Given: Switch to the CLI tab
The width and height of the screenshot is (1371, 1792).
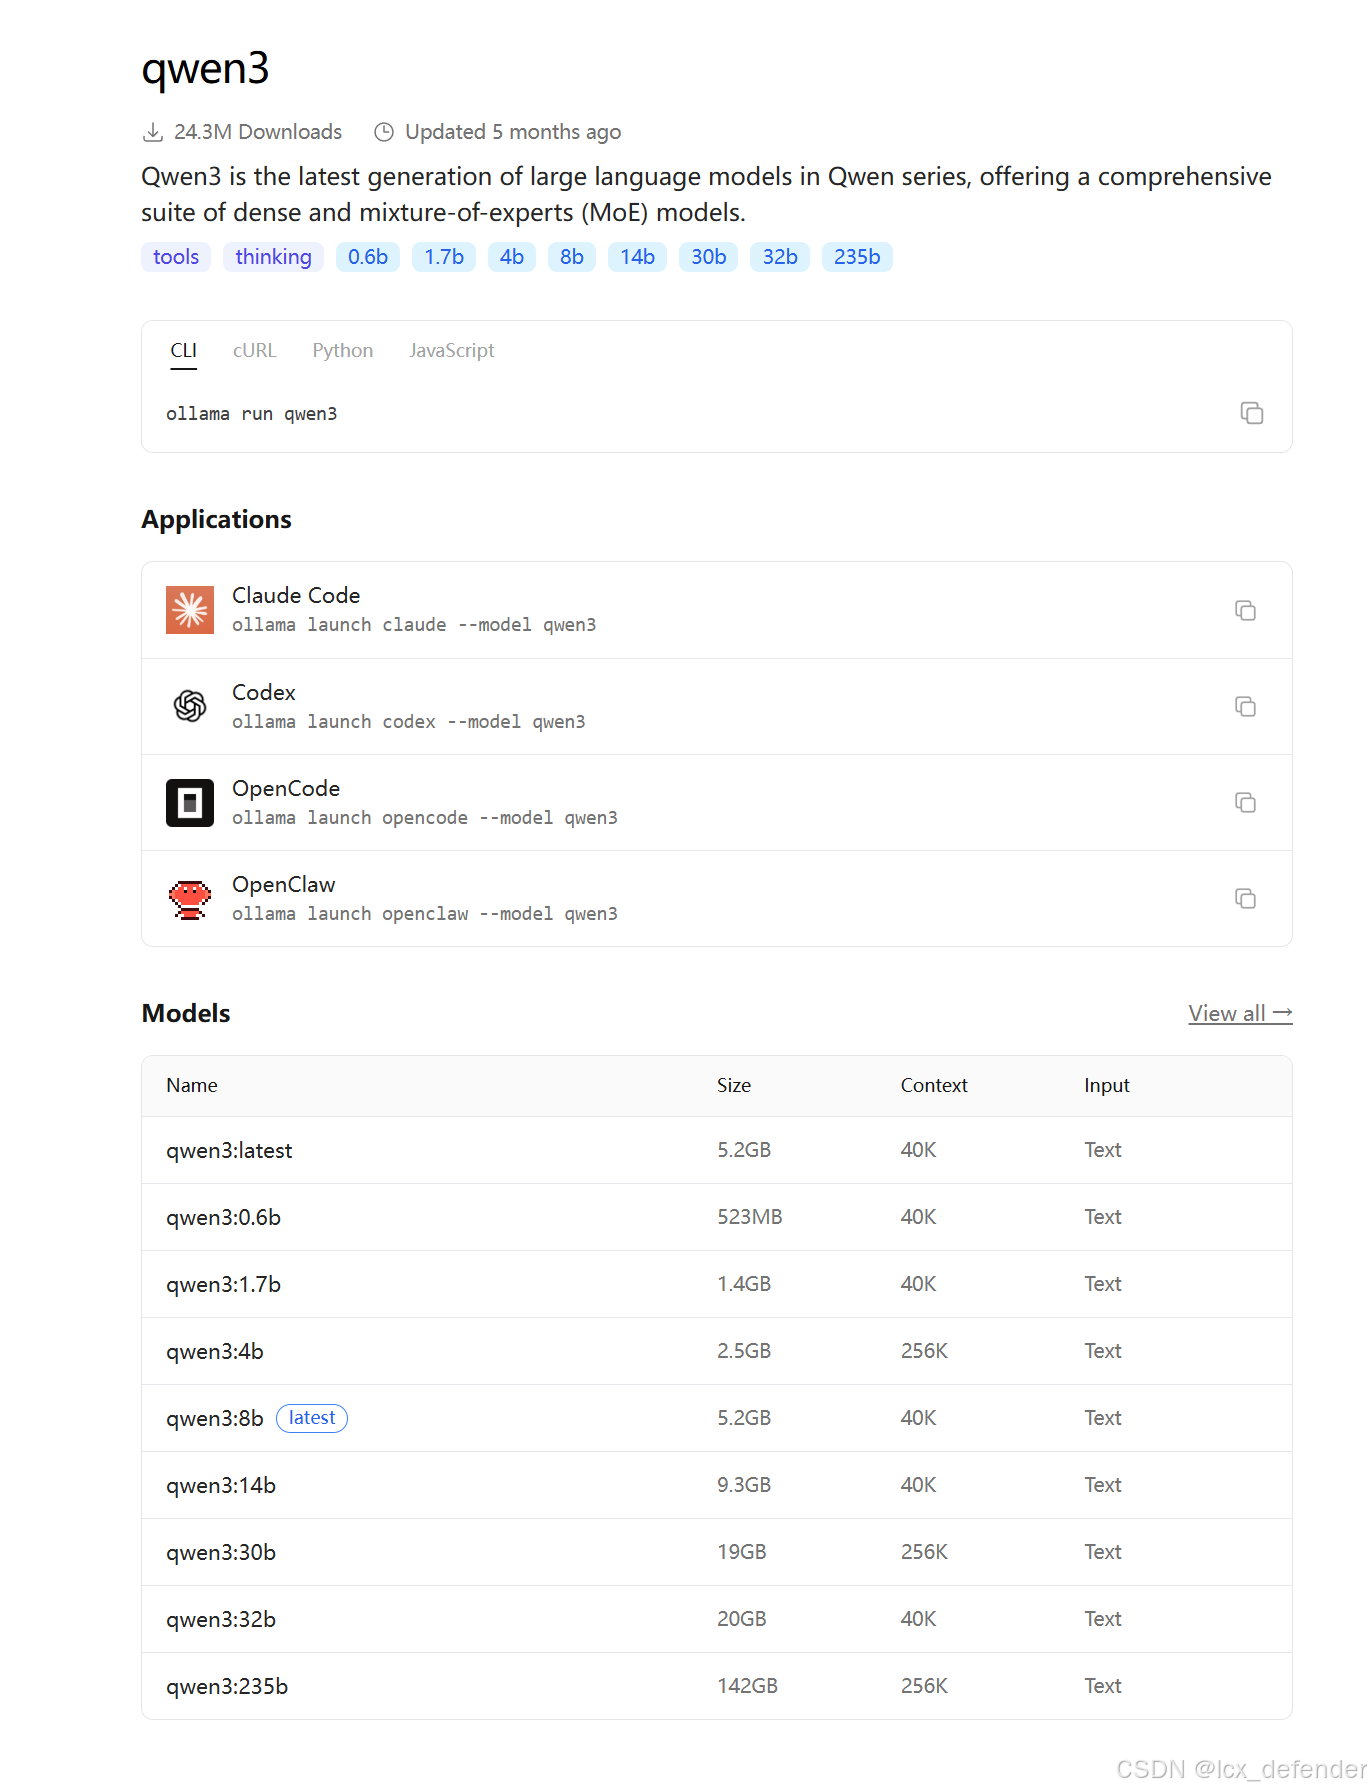Looking at the screenshot, I should [x=183, y=351].
